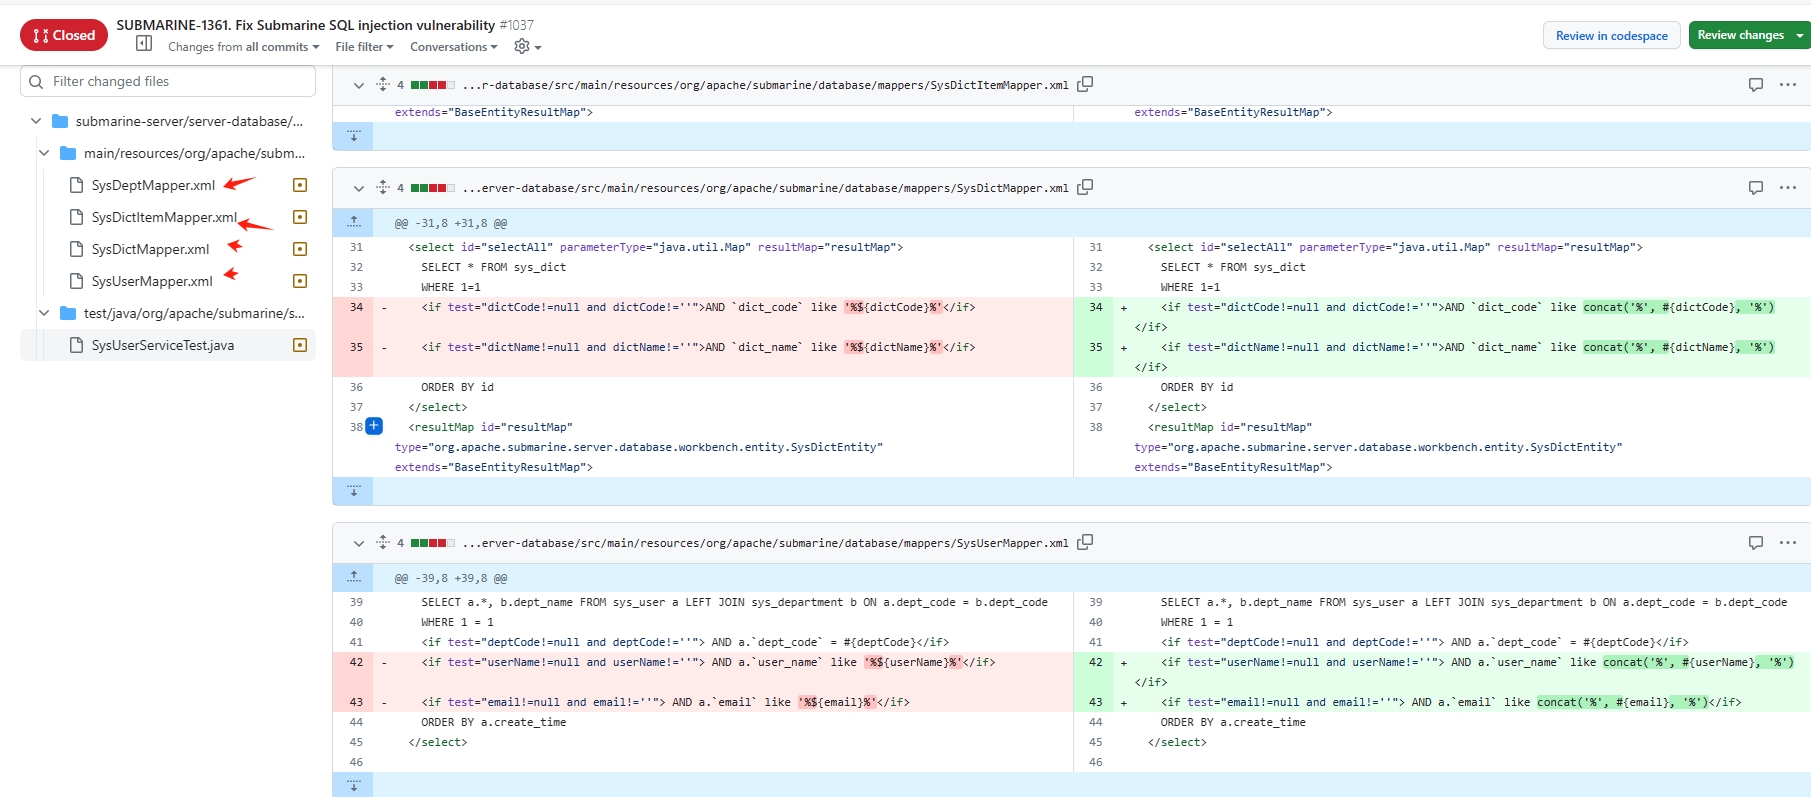Collapse the test/java folder in tree
The height and width of the screenshot is (797, 1811).
click(x=44, y=313)
